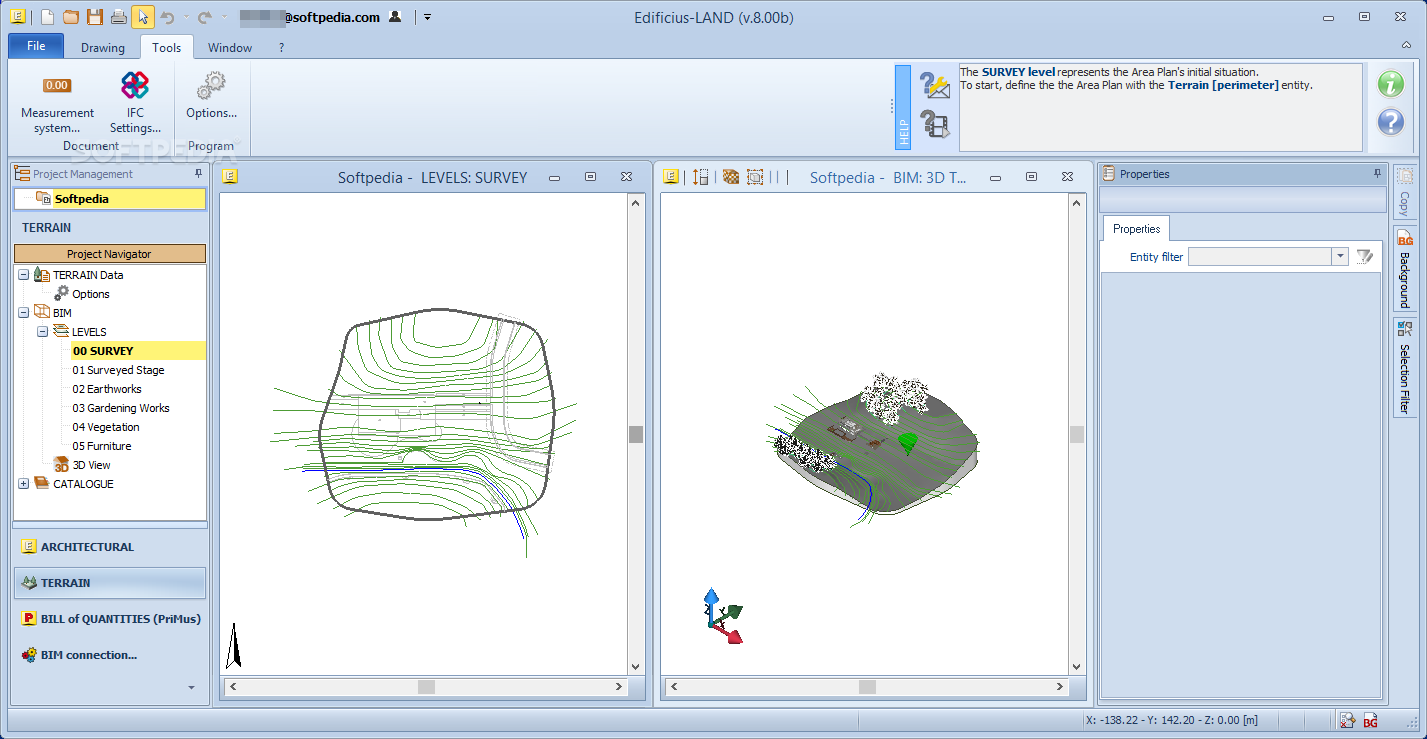
Task: Click the XYZ axis gizmo in 3D view
Action: [x=723, y=615]
